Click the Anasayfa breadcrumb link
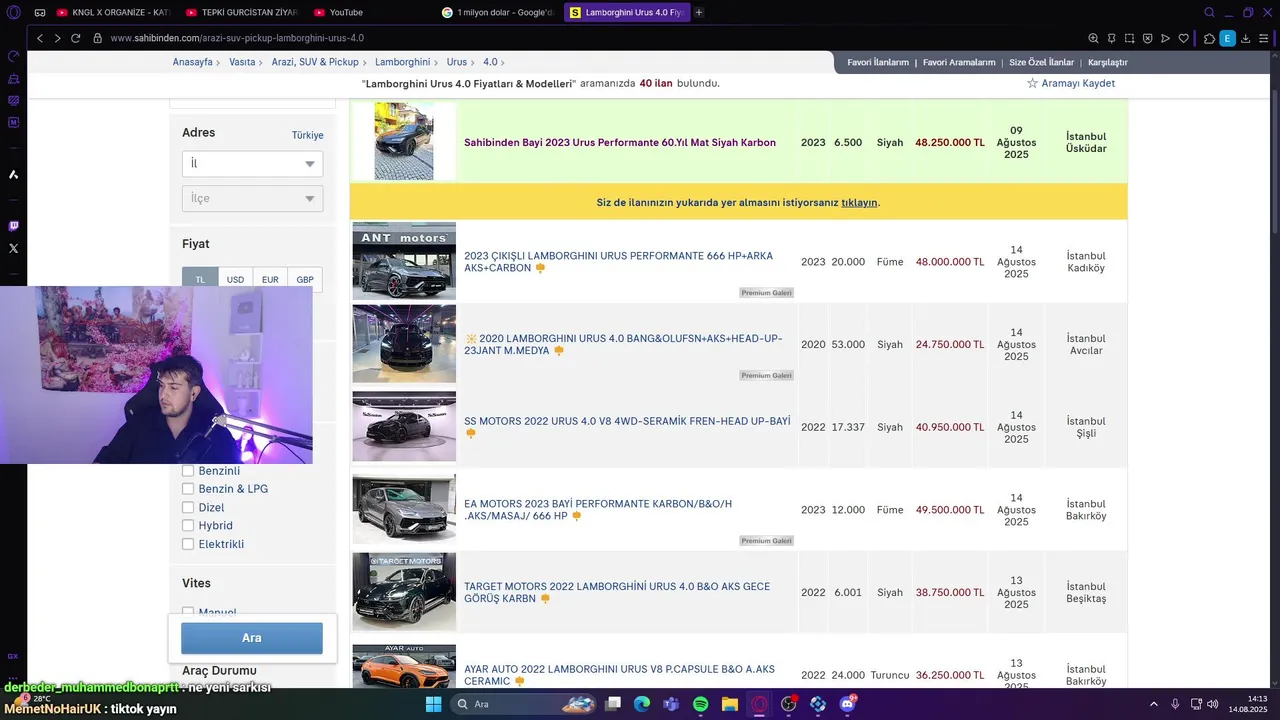Image resolution: width=1280 pixels, height=720 pixels. coord(192,62)
